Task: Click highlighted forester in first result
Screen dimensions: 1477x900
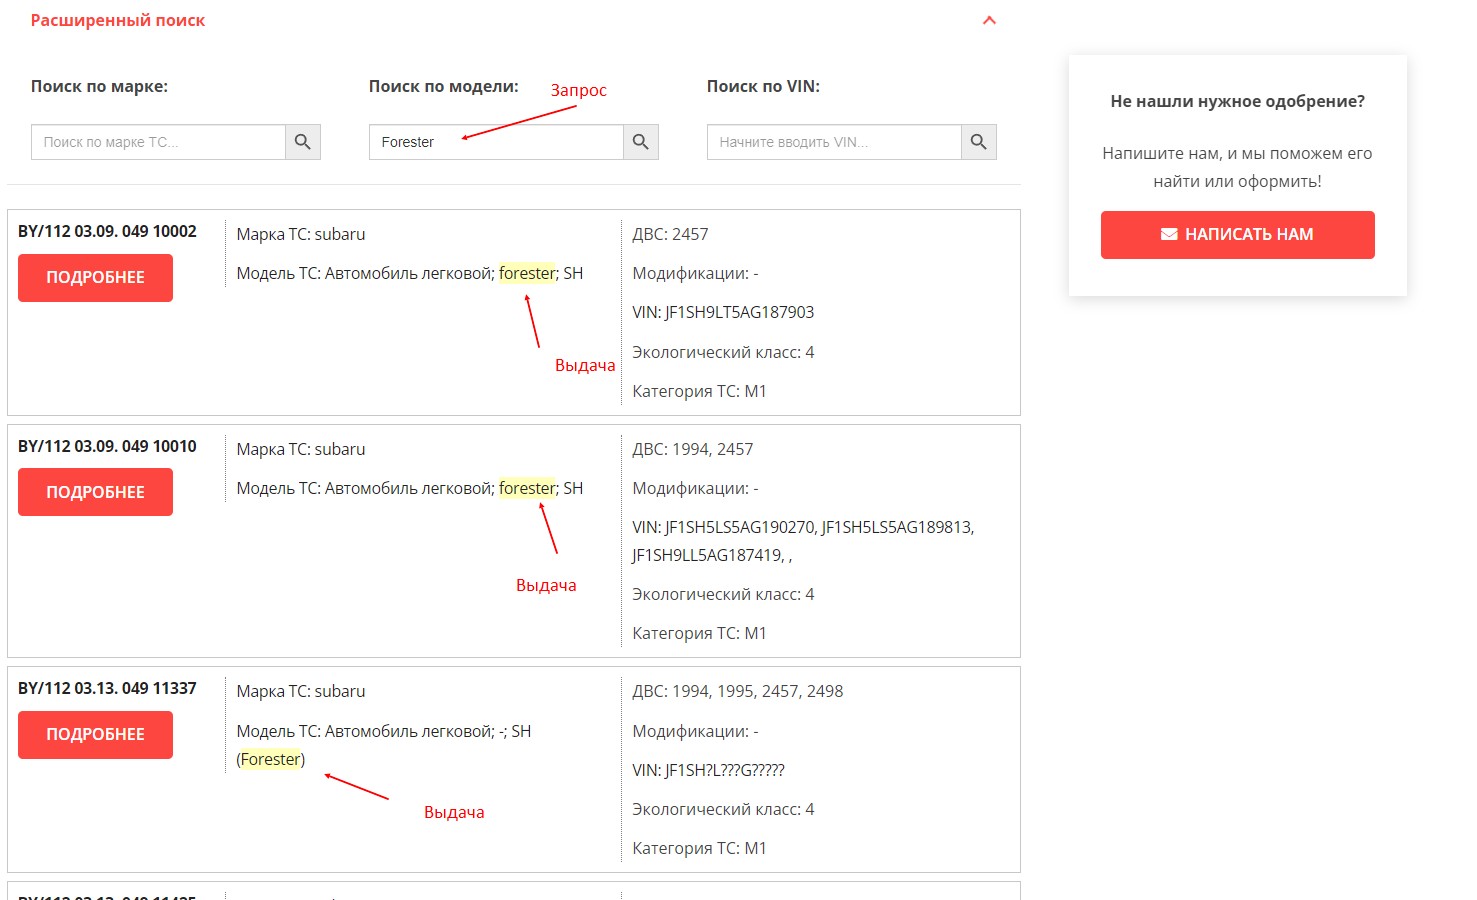Action: point(527,274)
